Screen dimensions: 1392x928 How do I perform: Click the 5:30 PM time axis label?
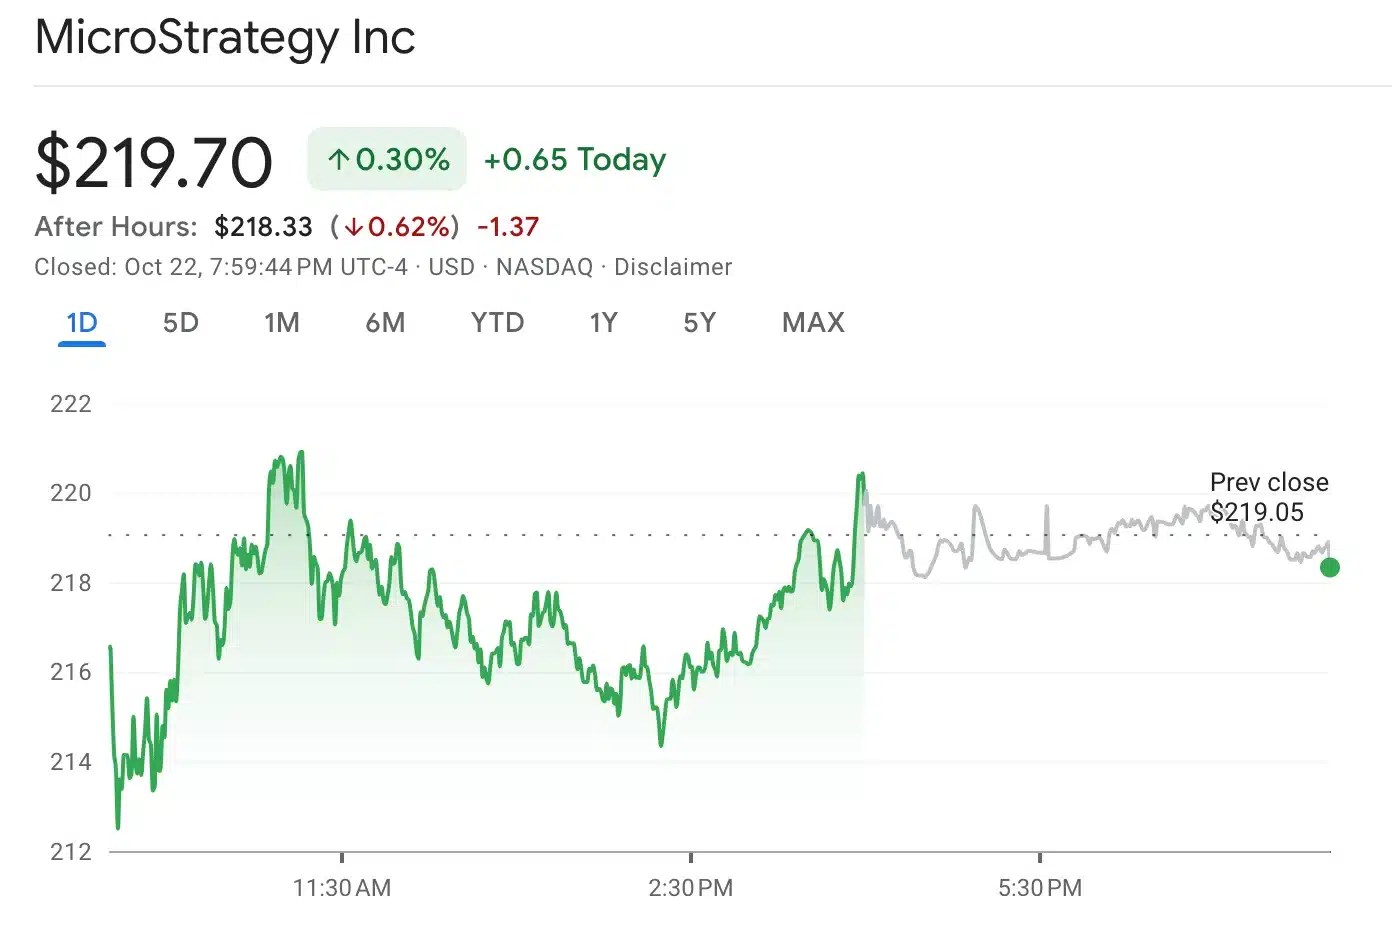(1040, 887)
